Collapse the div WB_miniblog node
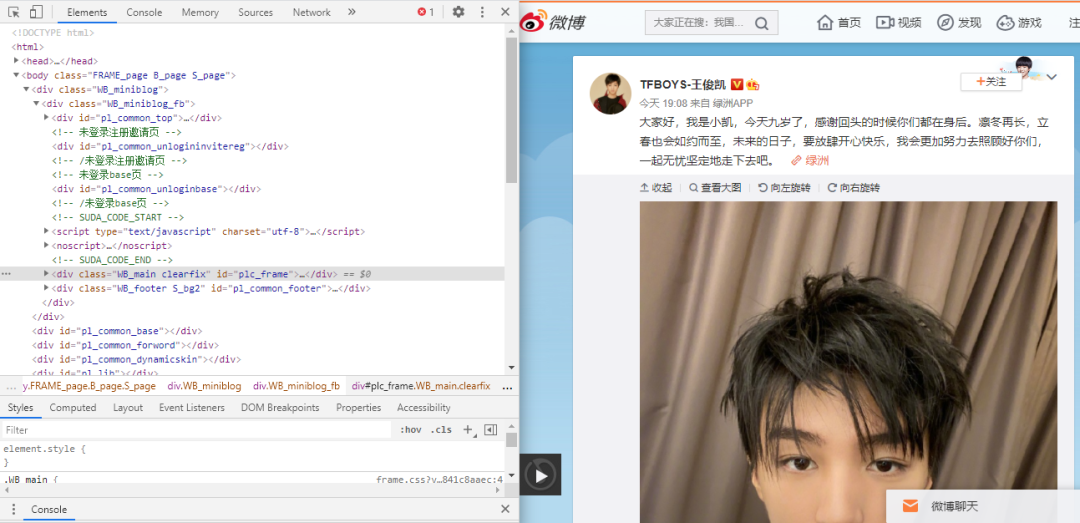1080x523 pixels. 26,90
